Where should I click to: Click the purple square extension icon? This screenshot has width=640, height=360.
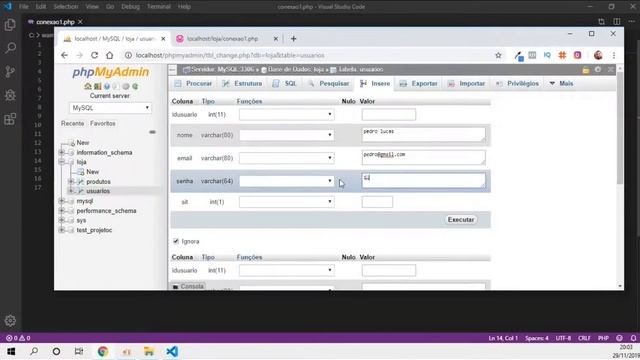(x=577, y=55)
